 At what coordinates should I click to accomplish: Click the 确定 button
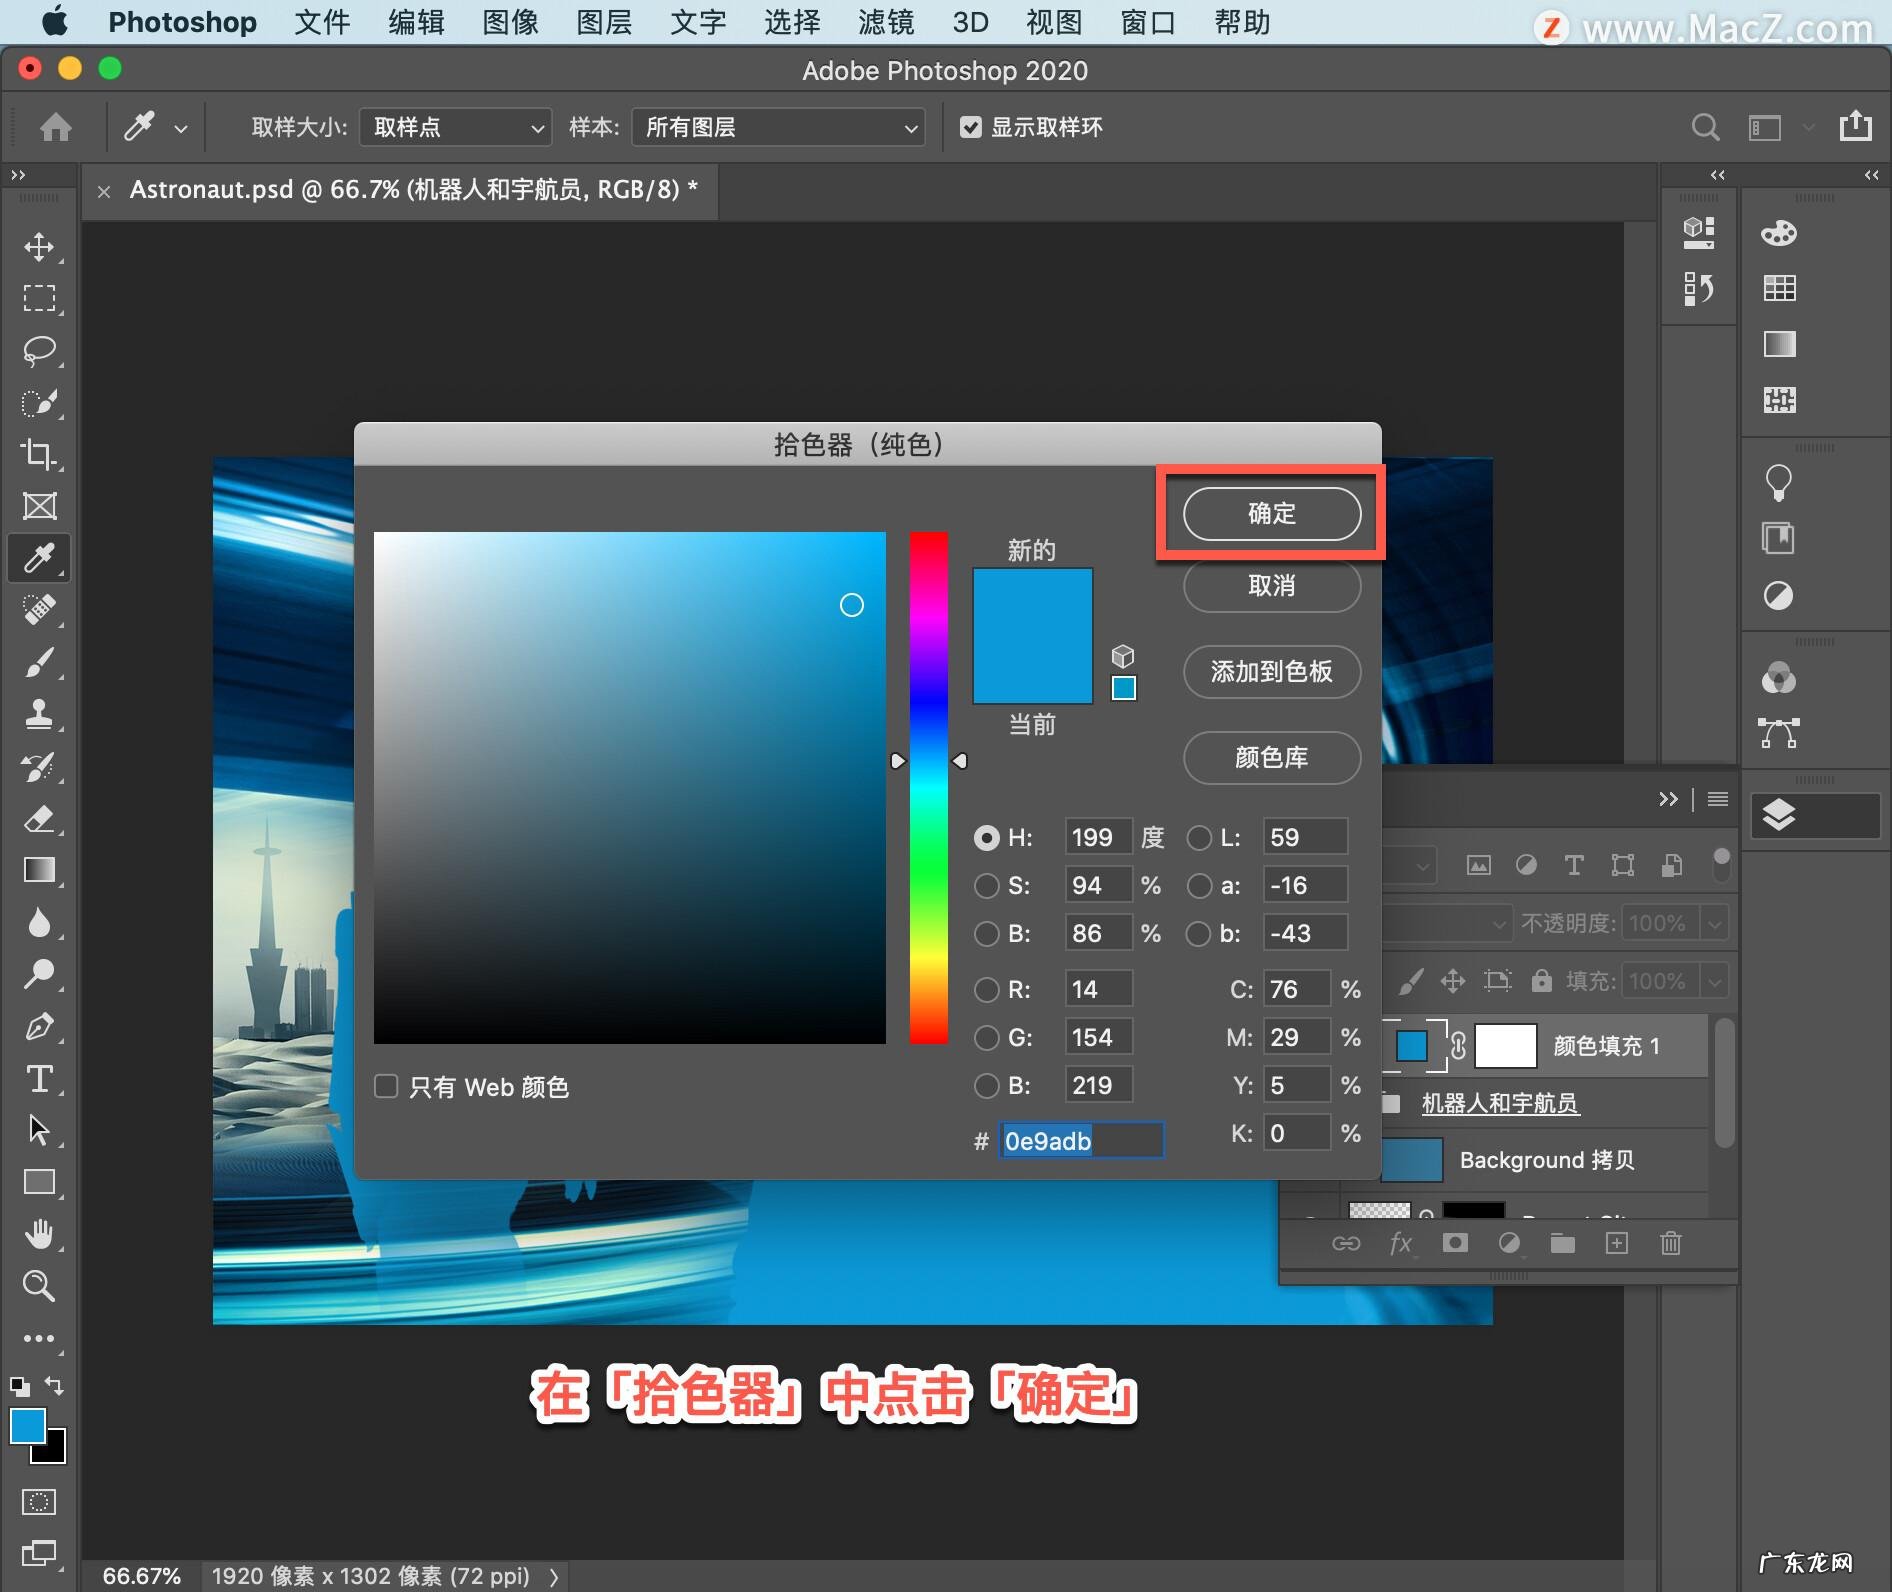coord(1271,513)
